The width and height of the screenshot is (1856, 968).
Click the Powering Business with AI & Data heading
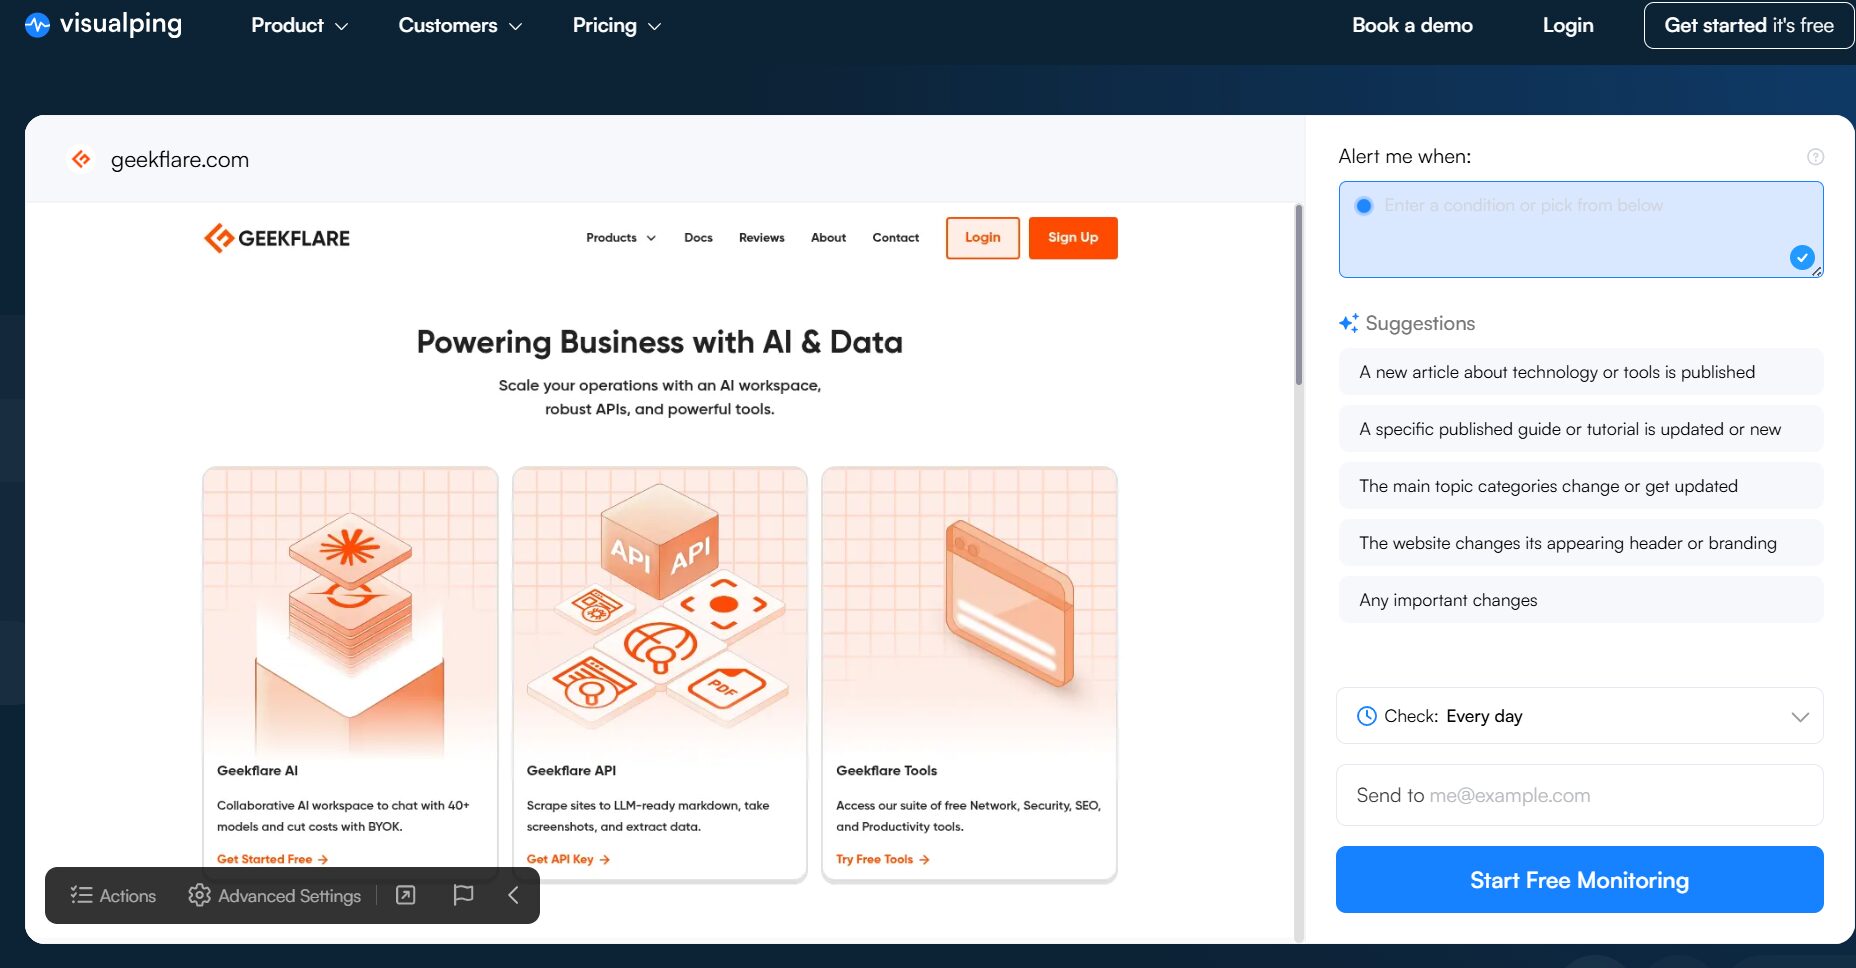tap(660, 342)
